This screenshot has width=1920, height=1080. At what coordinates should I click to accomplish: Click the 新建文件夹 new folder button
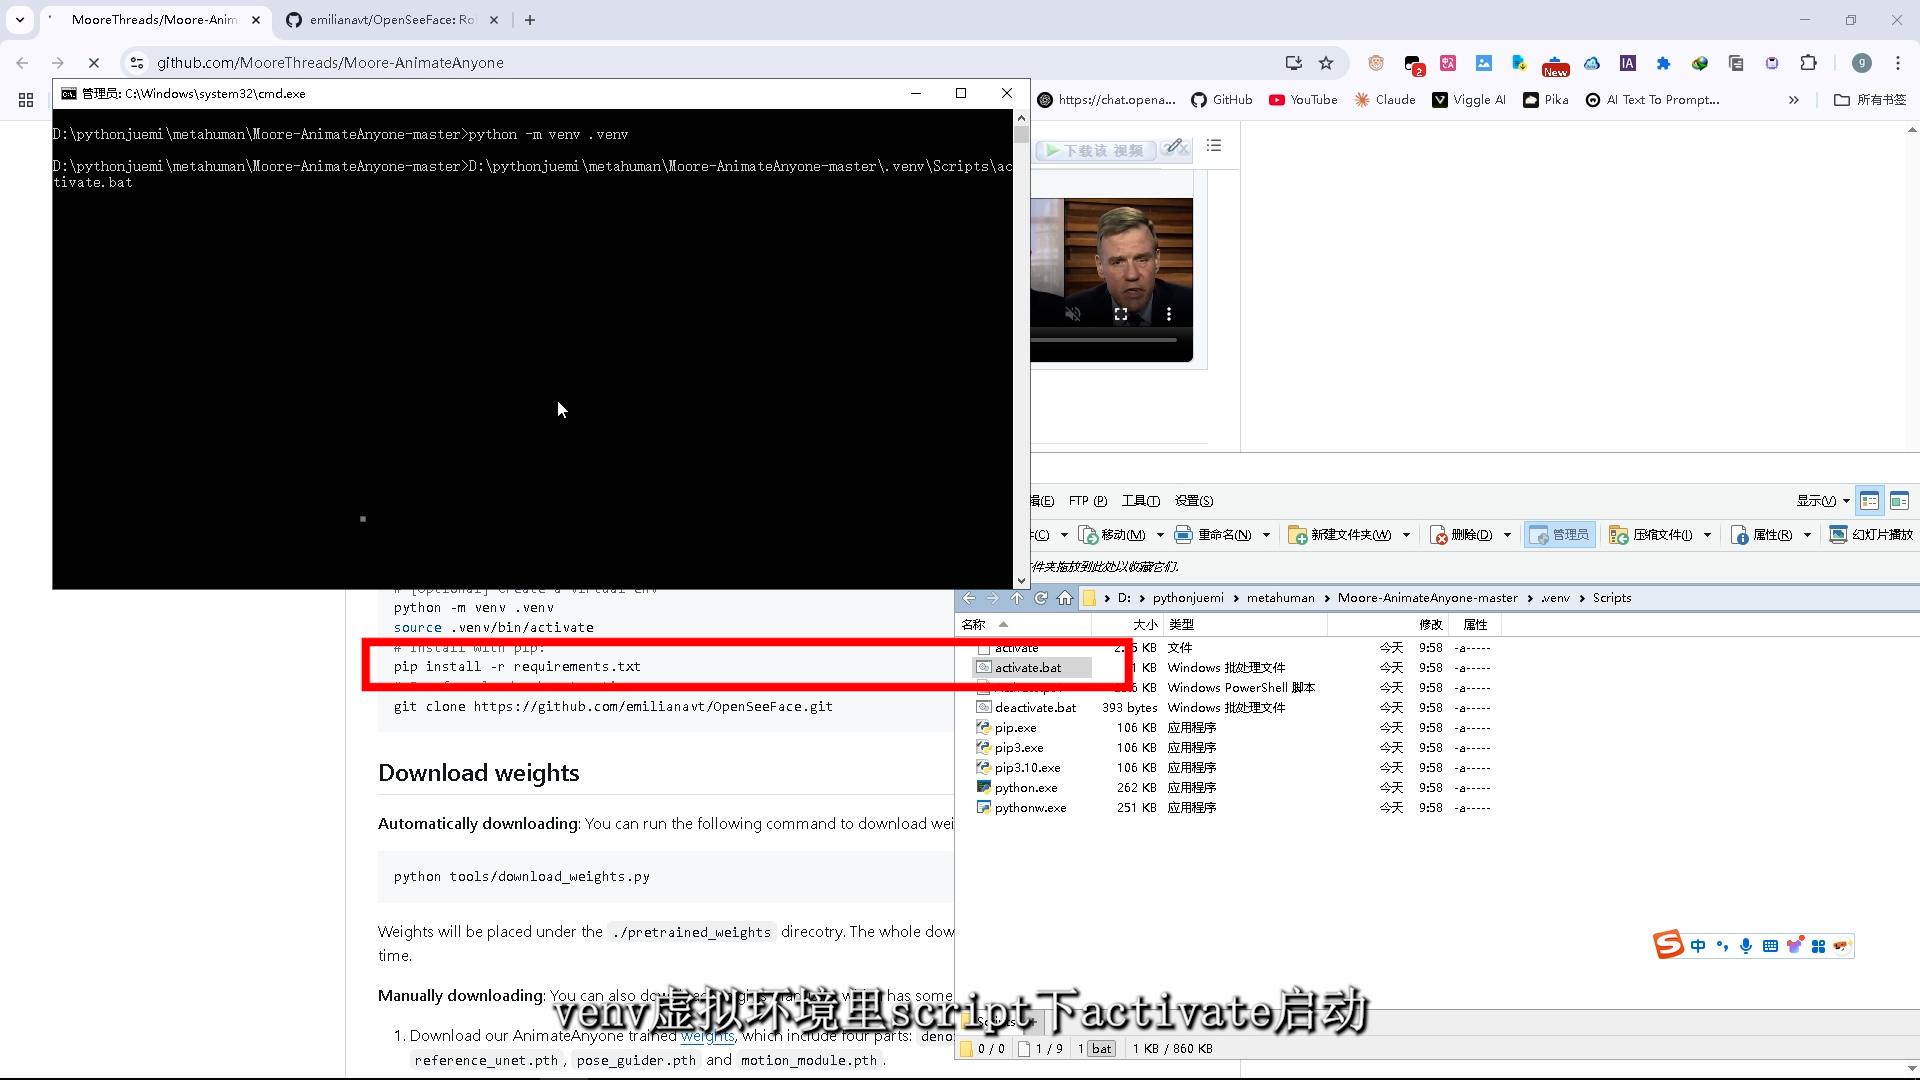coord(1340,535)
